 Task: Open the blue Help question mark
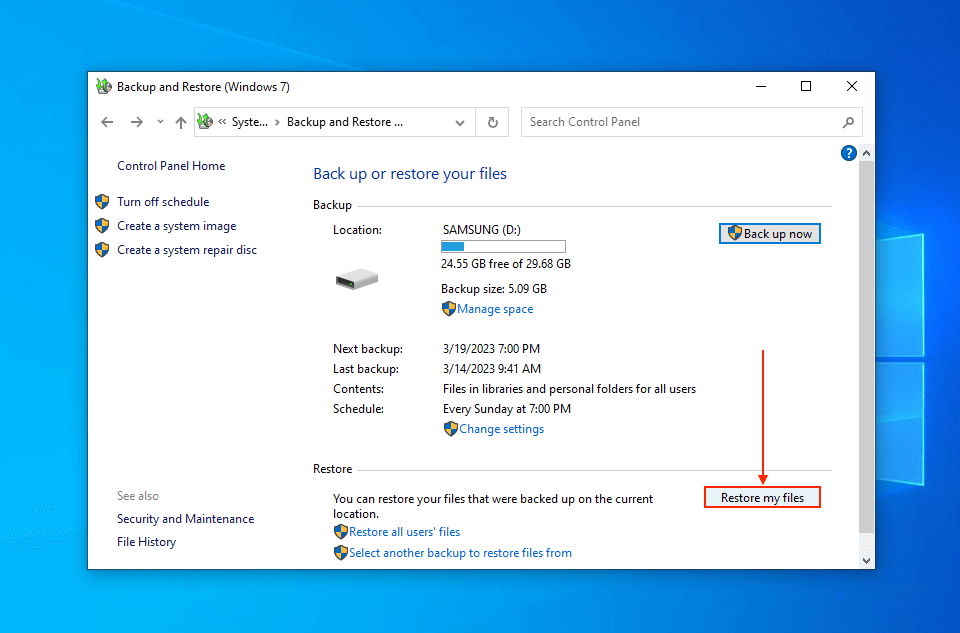pos(849,153)
